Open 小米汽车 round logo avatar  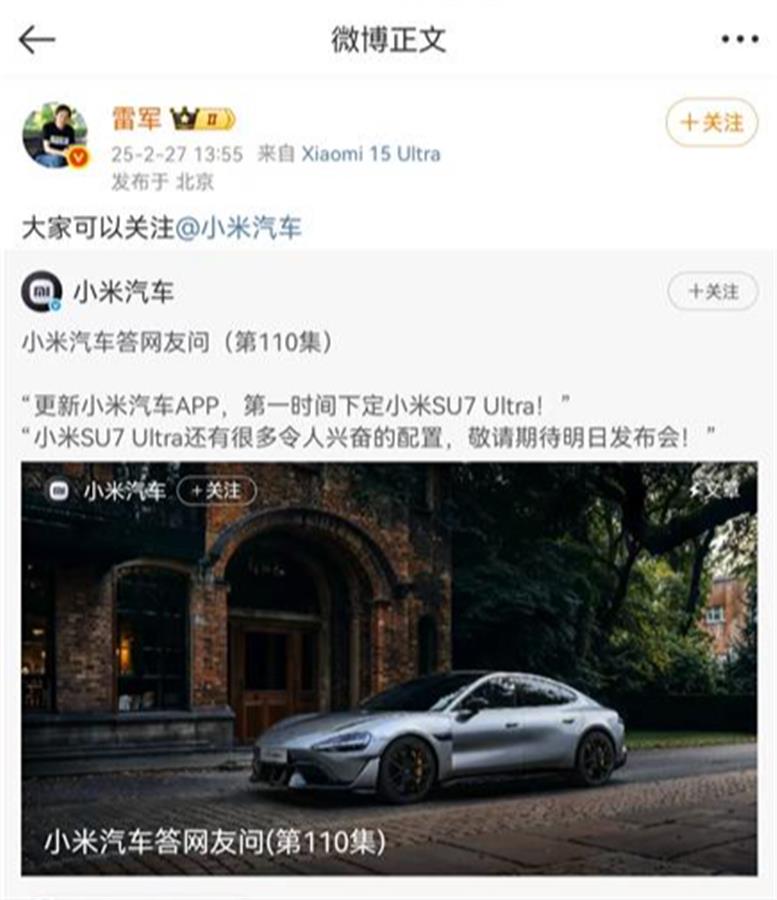tap(42, 291)
